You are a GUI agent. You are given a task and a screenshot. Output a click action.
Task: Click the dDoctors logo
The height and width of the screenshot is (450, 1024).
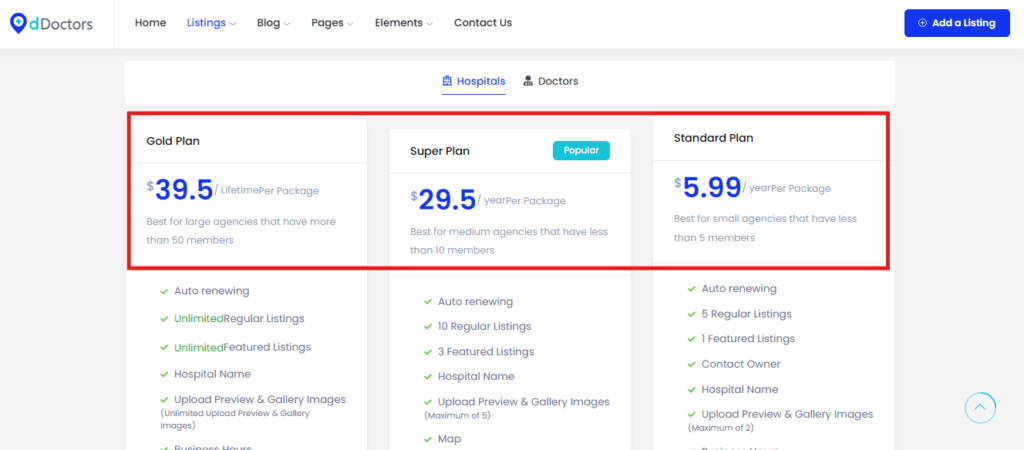tap(52, 24)
